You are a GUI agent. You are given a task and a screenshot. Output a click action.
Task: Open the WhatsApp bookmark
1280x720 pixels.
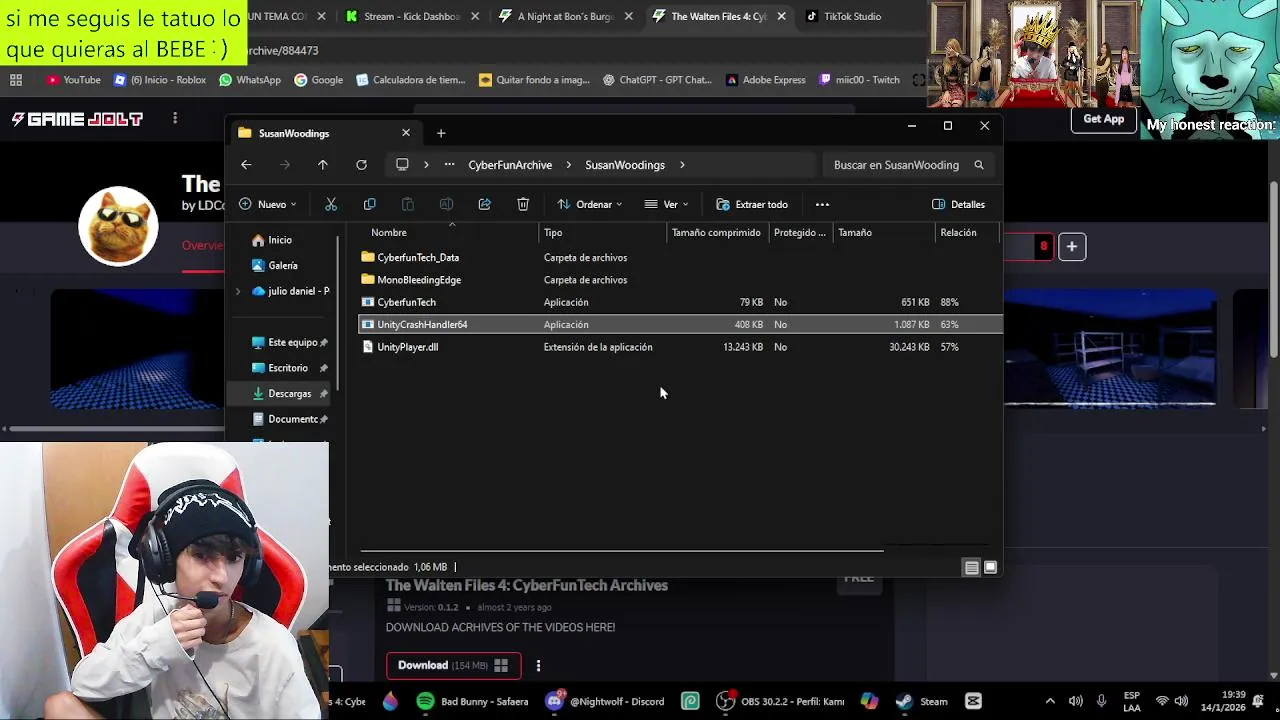coord(250,80)
